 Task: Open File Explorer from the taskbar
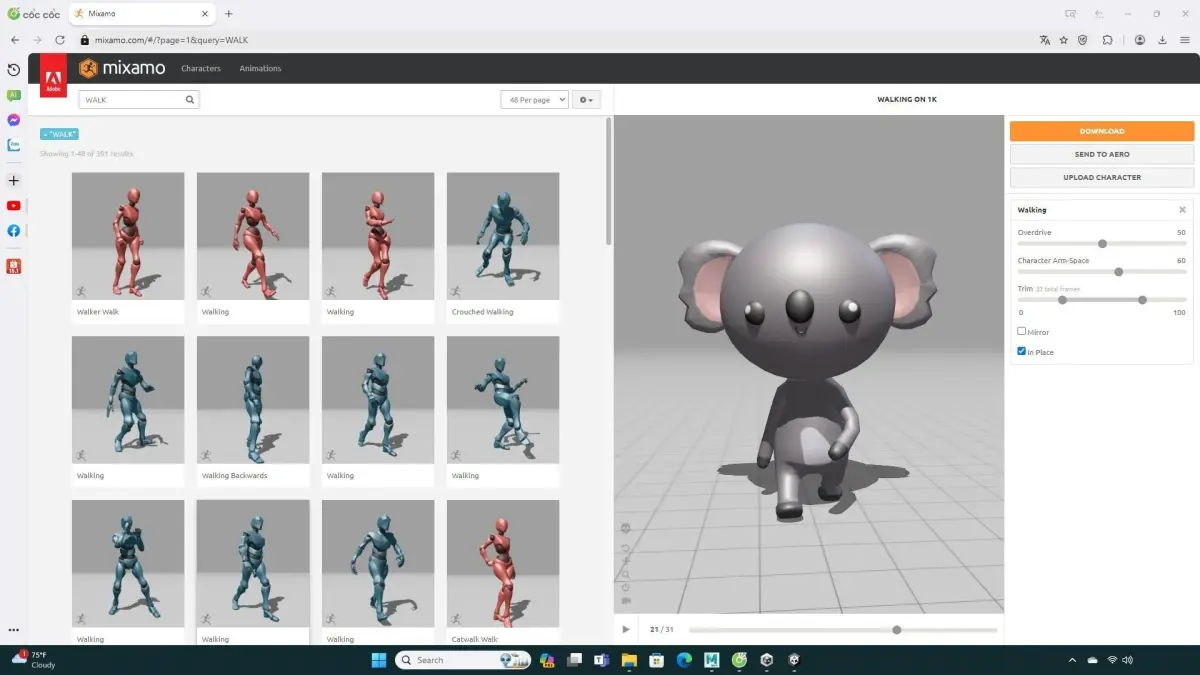coord(629,660)
